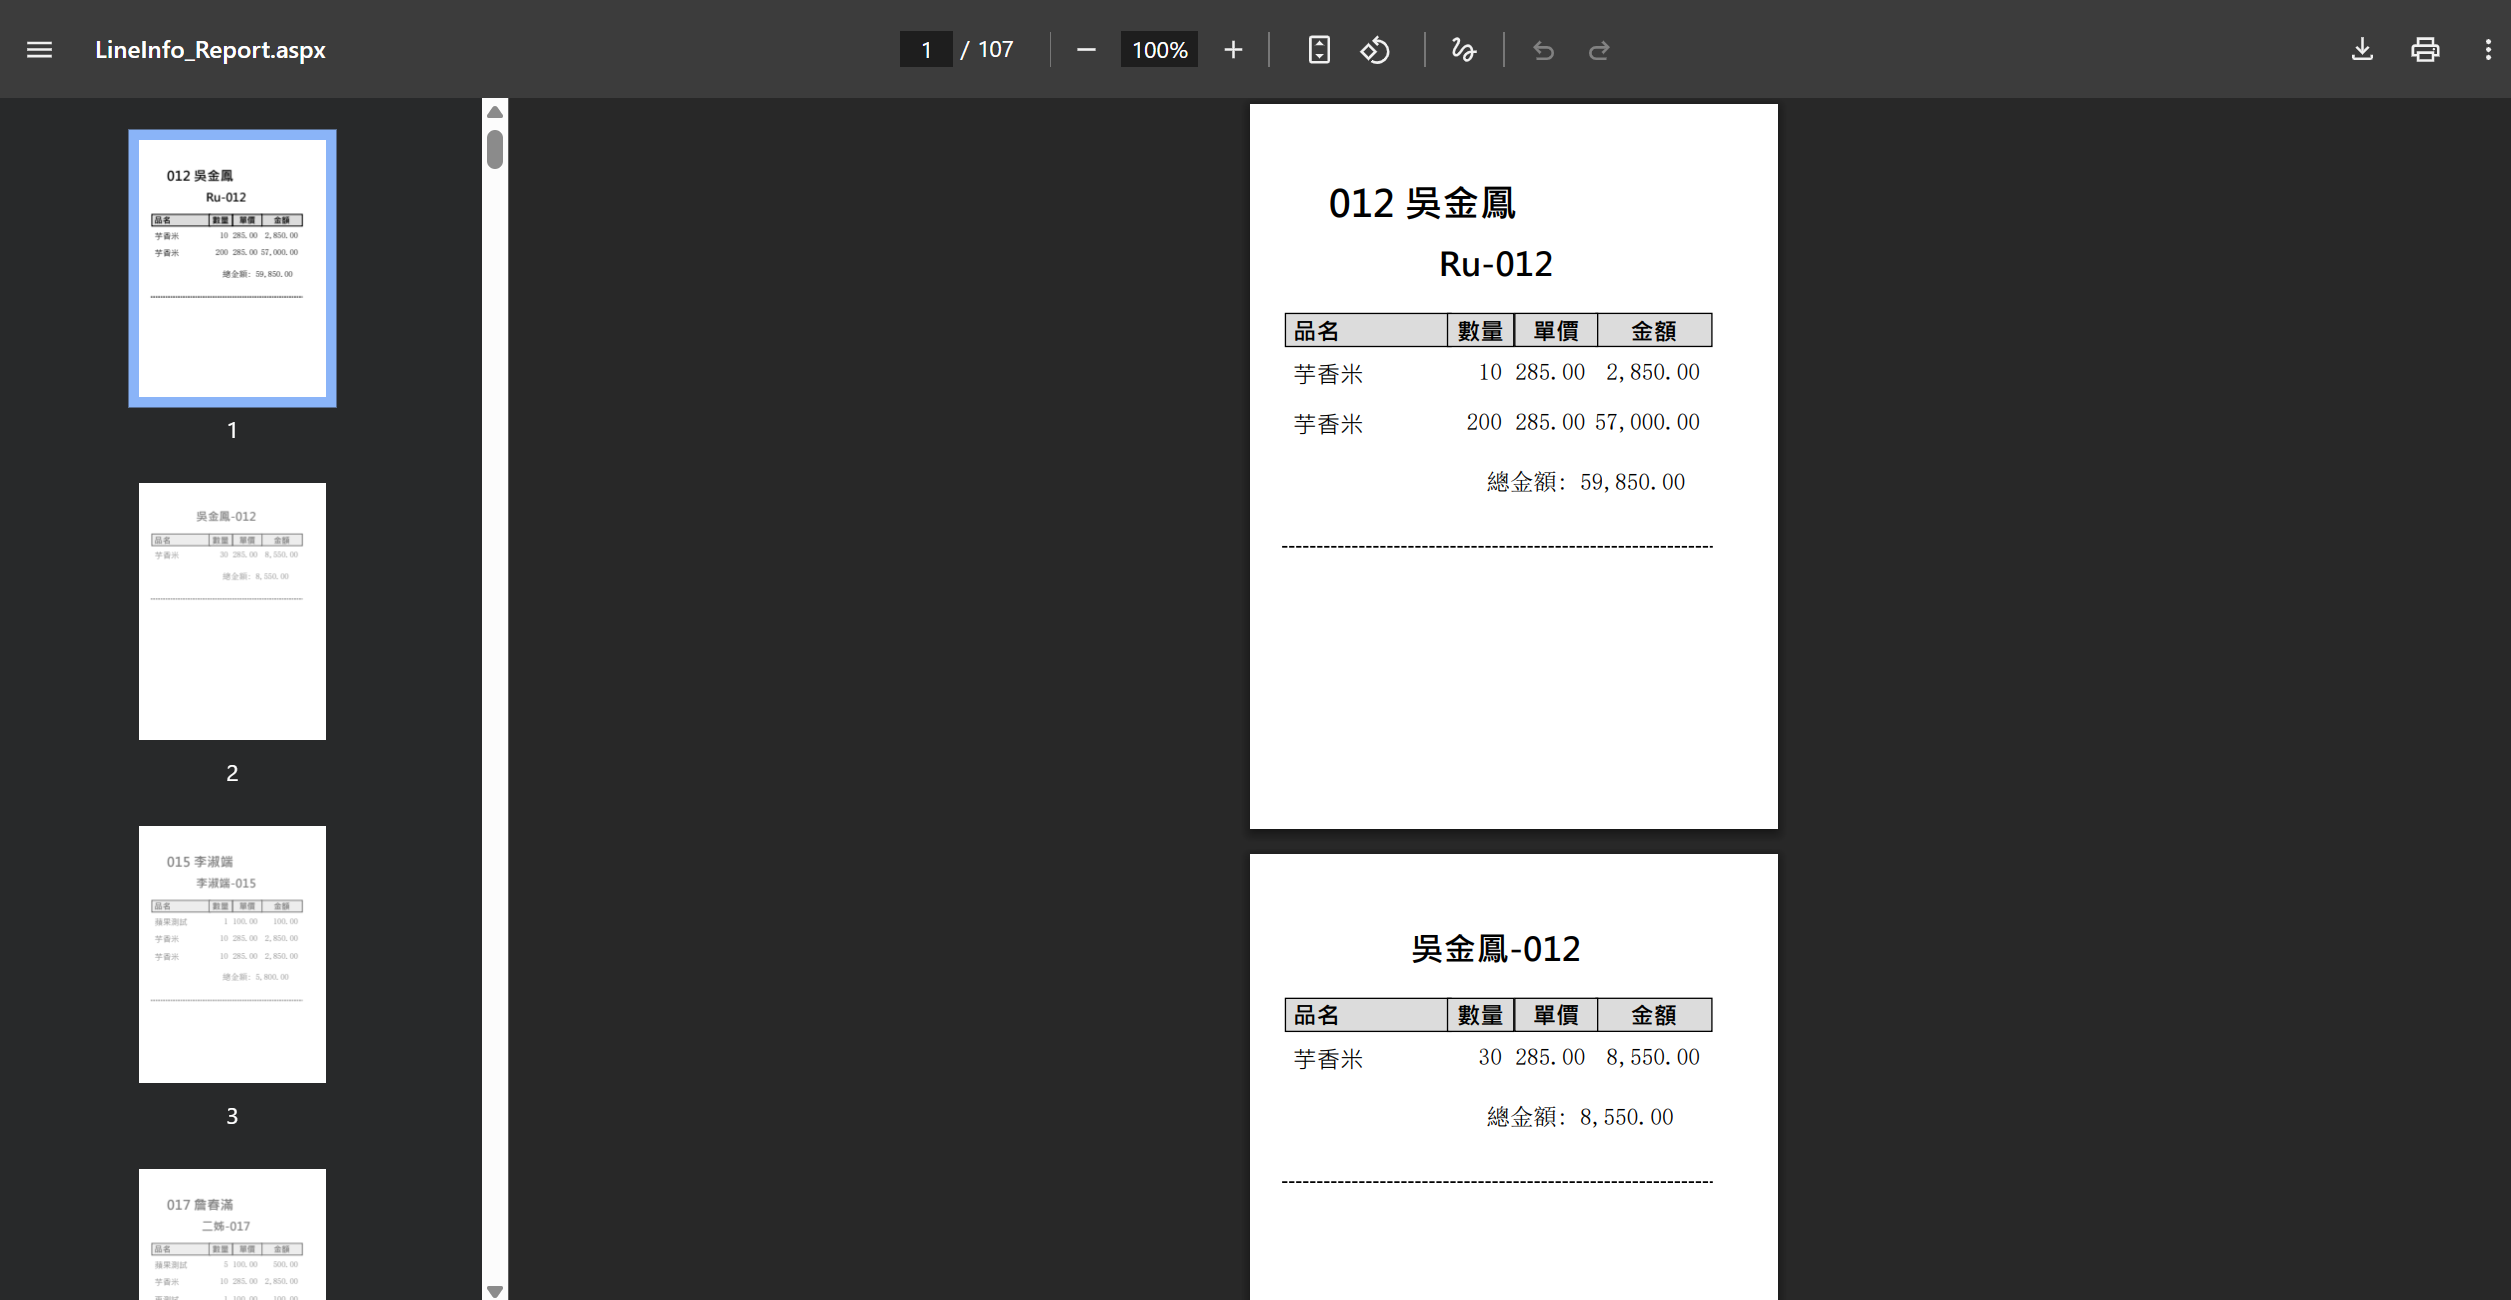
Task: Open page 4 thumbnail starting with 017
Action: [232, 1235]
